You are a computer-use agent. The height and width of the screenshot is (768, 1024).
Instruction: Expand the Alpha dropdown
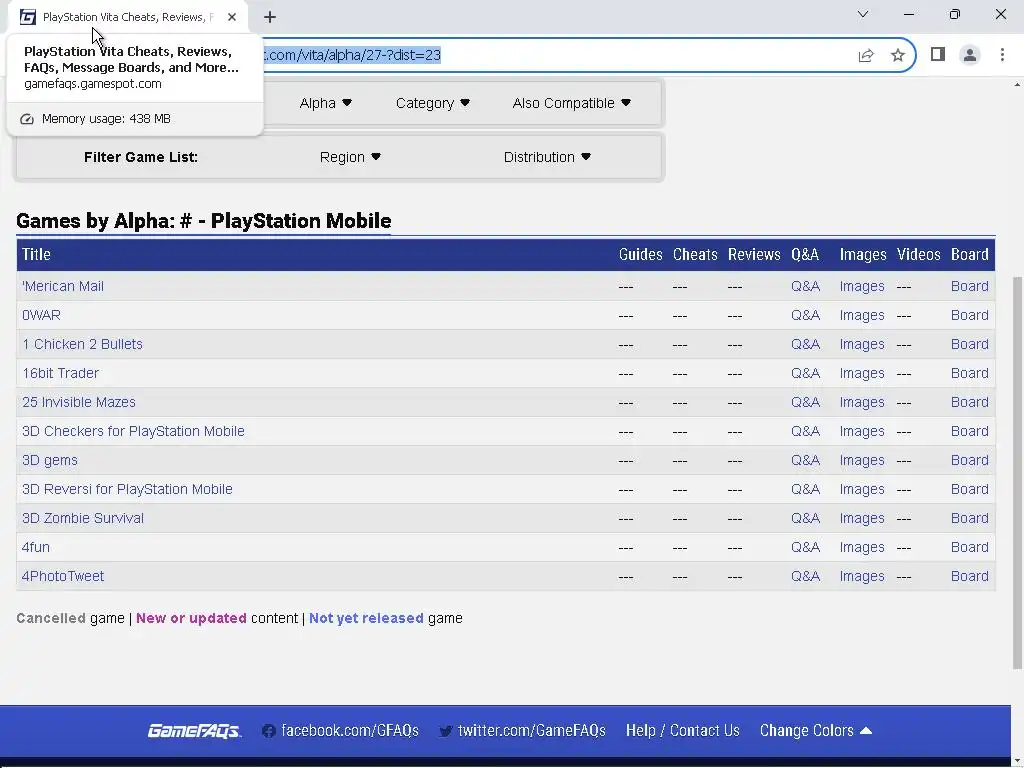[325, 103]
